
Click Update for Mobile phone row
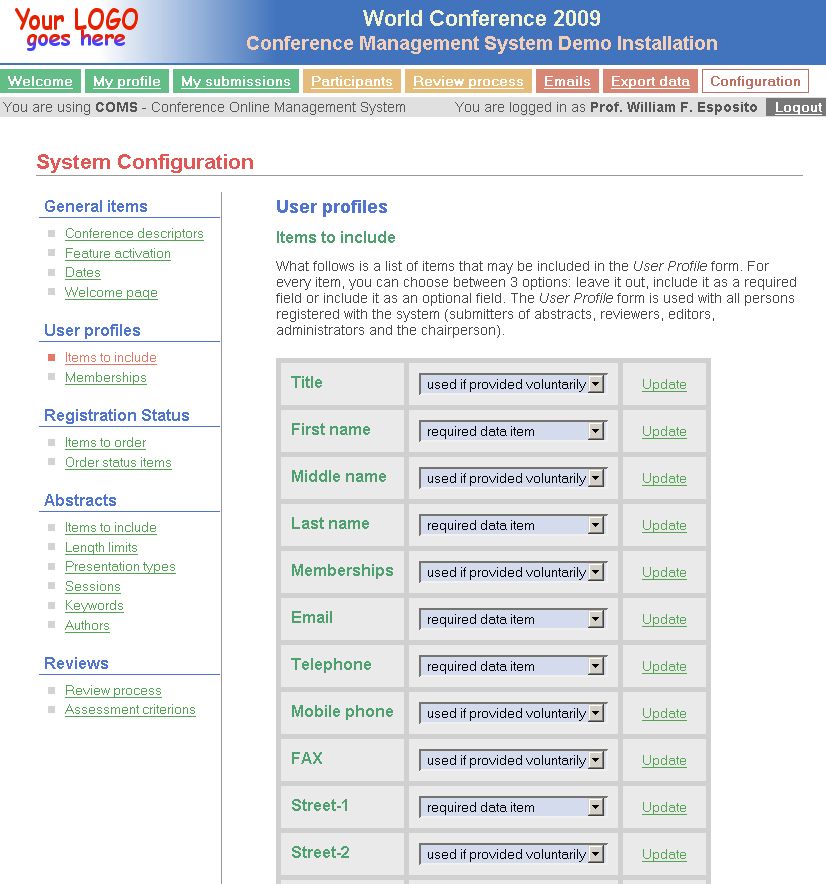coord(664,713)
